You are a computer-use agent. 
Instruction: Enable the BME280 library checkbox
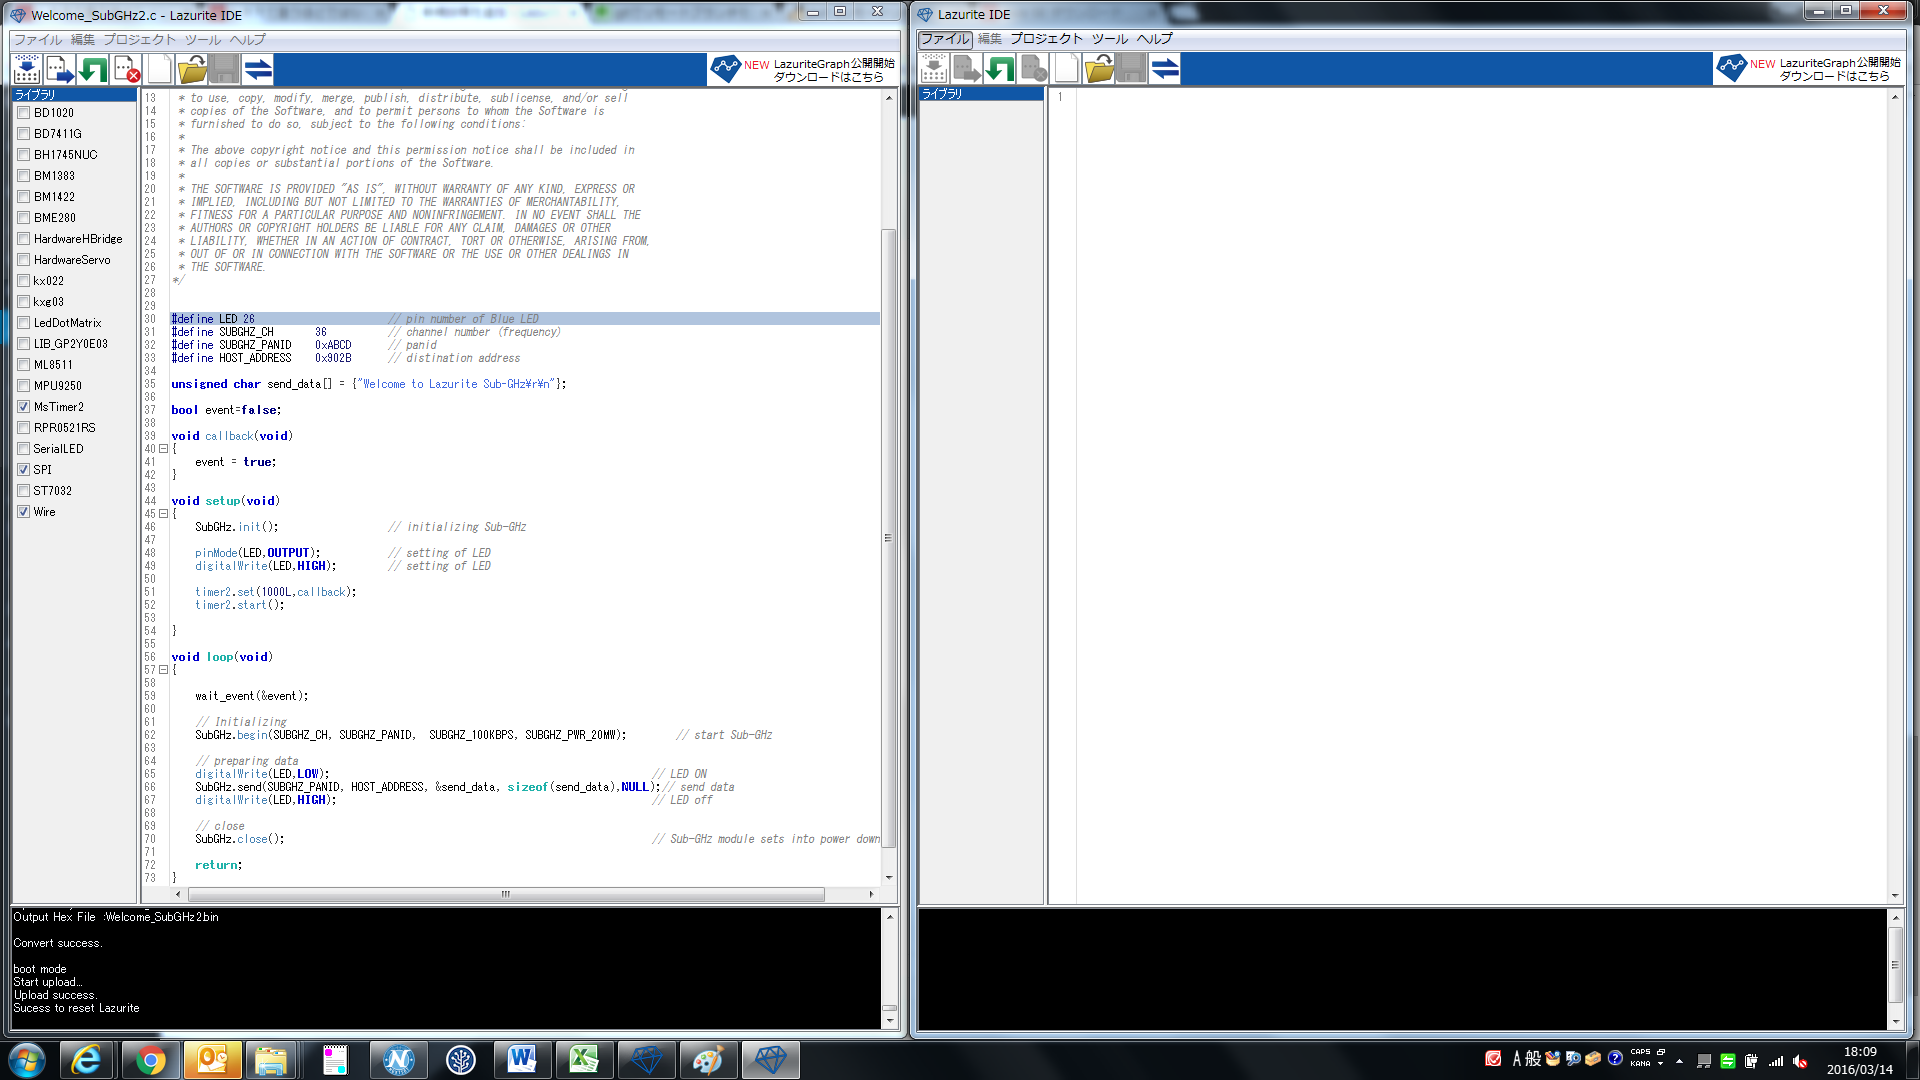tap(23, 218)
